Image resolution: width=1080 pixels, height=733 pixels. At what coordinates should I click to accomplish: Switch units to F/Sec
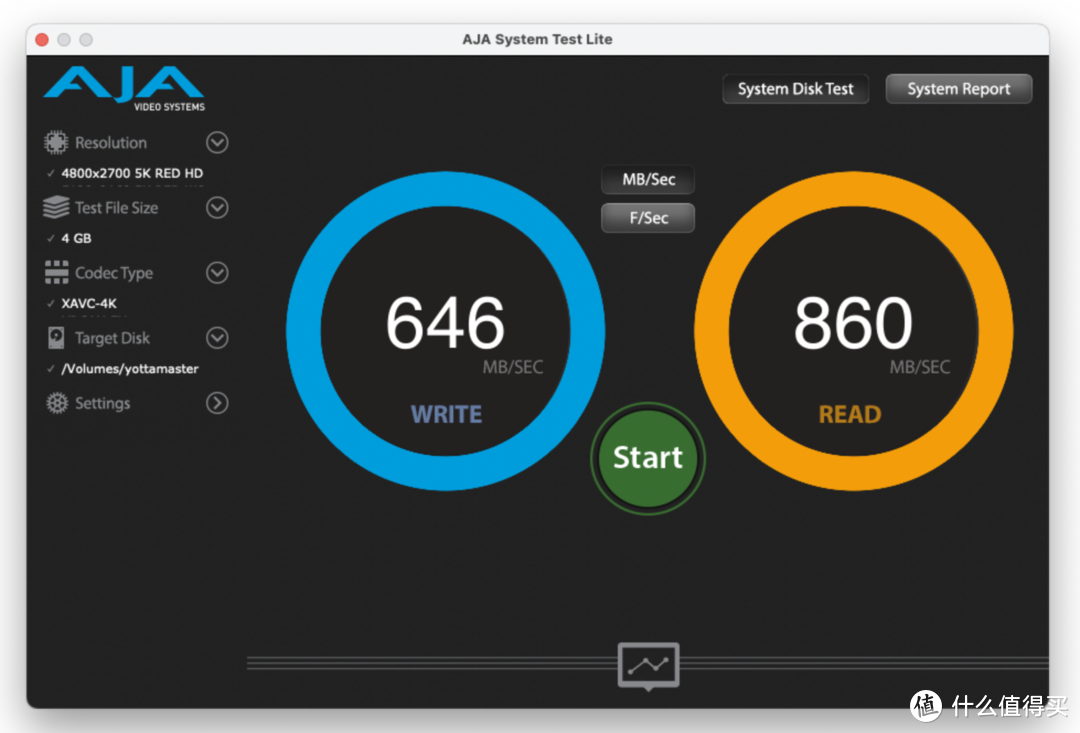648,218
